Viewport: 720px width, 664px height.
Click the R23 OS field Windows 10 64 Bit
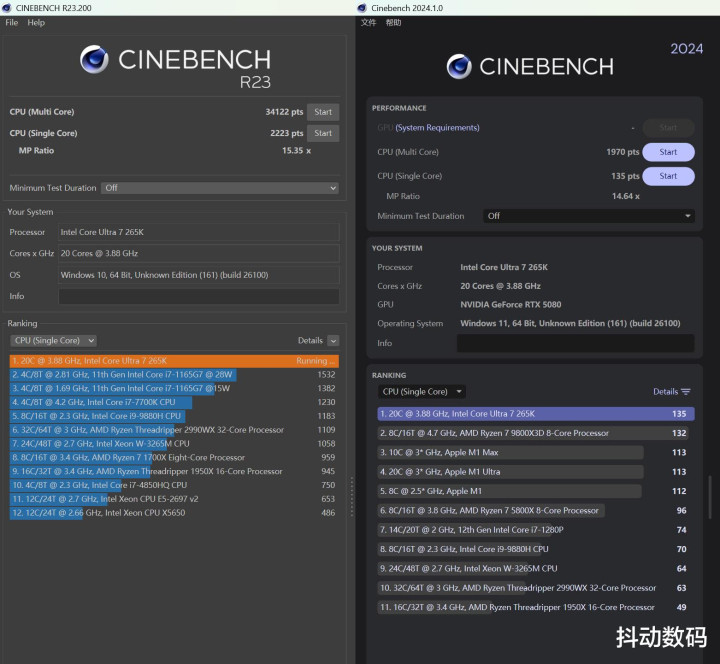(198, 275)
